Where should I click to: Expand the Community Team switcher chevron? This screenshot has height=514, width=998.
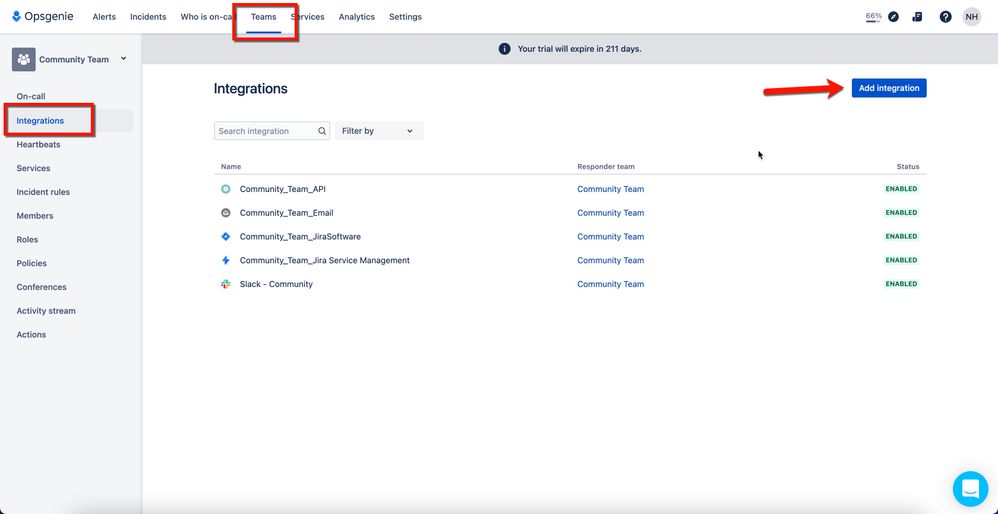123,59
